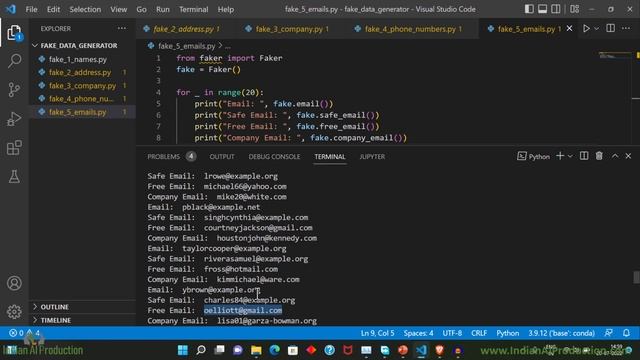Screen dimensions: 640x360
Task: Open the Accounts menu icon
Action: pyautogui.click(x=14, y=283)
